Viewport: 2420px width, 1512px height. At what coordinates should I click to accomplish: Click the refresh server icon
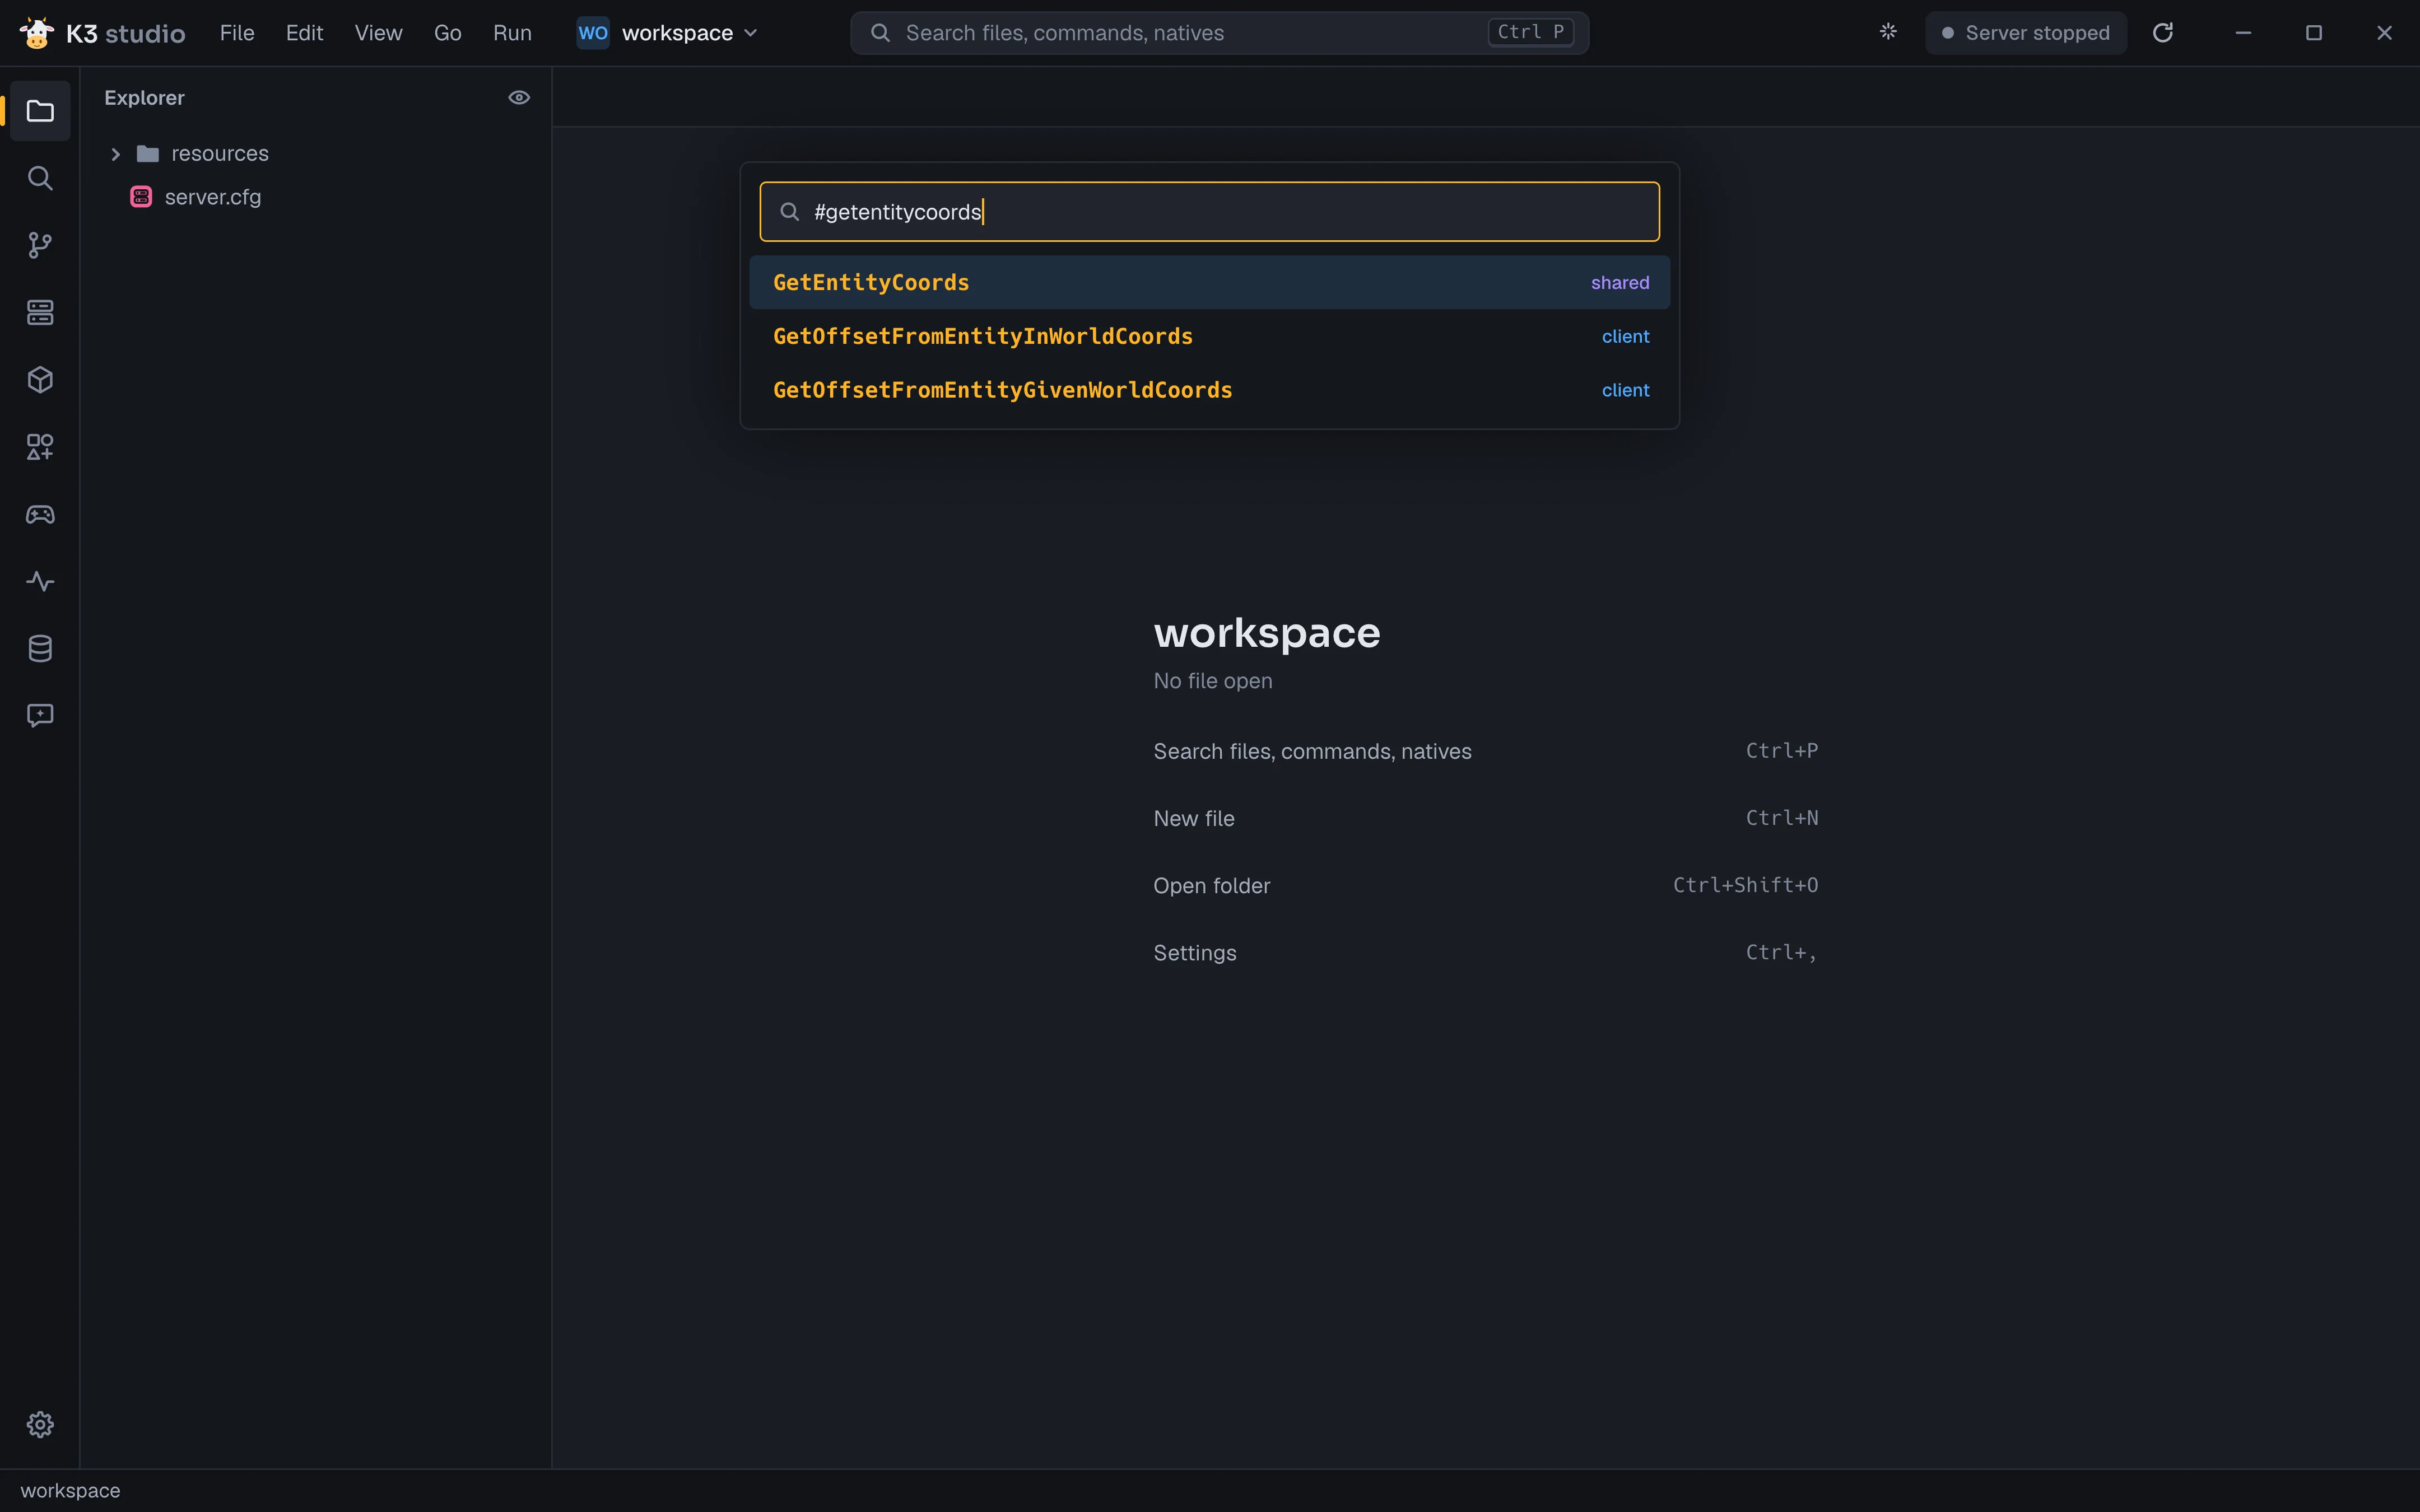pos(2162,33)
